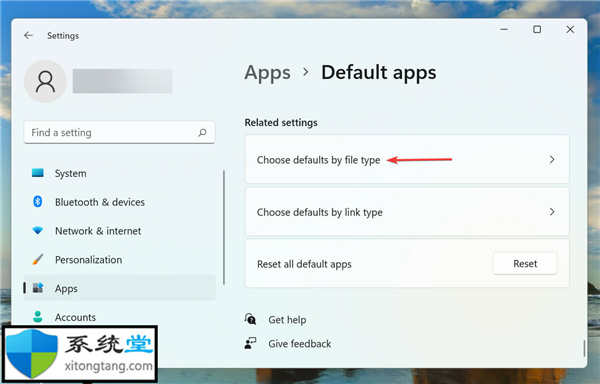Click the Network diamond icon
The width and height of the screenshot is (600, 384).
pos(38,231)
